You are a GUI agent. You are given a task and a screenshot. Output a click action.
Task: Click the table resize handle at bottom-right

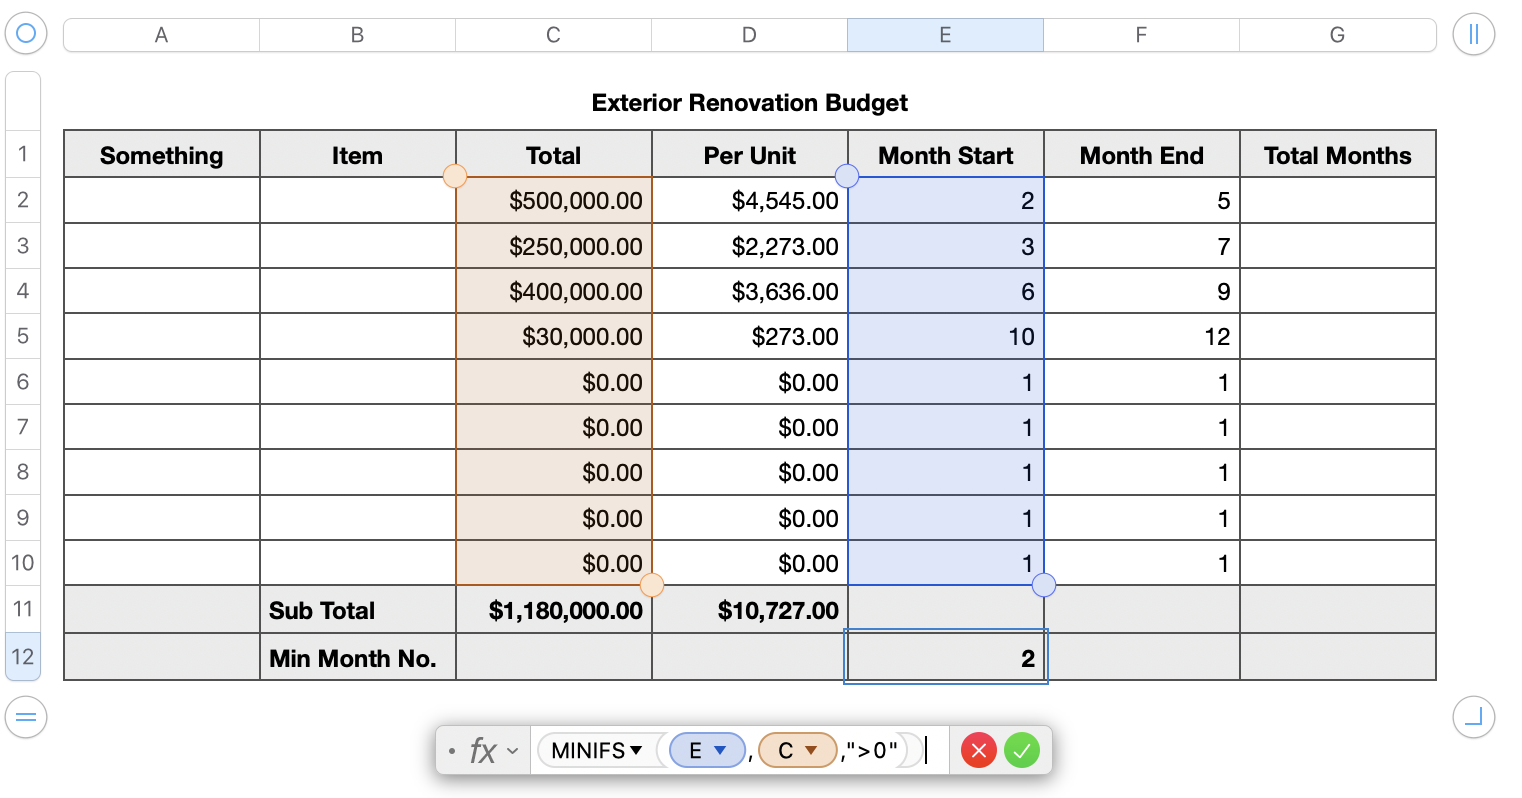coord(1473,717)
